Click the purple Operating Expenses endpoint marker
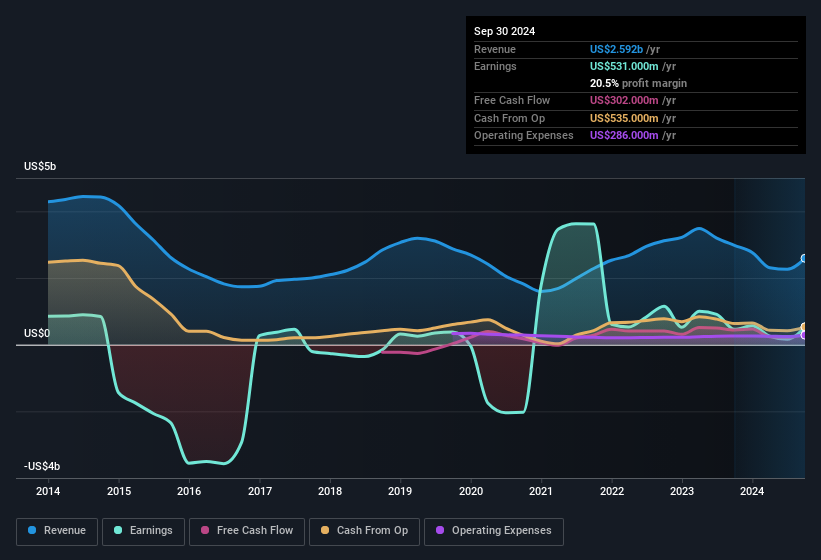821x560 pixels. click(804, 335)
